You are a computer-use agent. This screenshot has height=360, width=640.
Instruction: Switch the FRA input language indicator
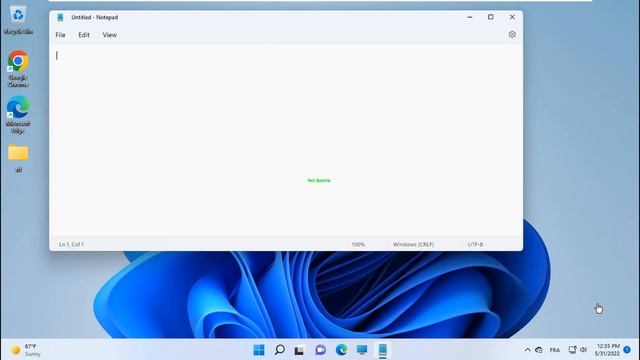(x=555, y=350)
